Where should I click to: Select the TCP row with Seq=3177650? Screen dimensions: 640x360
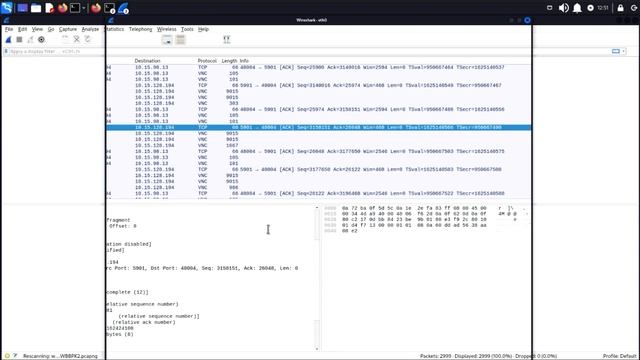click(x=318, y=169)
